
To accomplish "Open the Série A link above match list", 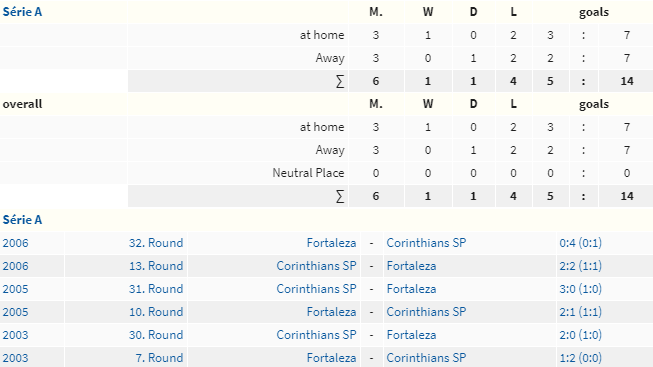I will click(22, 220).
